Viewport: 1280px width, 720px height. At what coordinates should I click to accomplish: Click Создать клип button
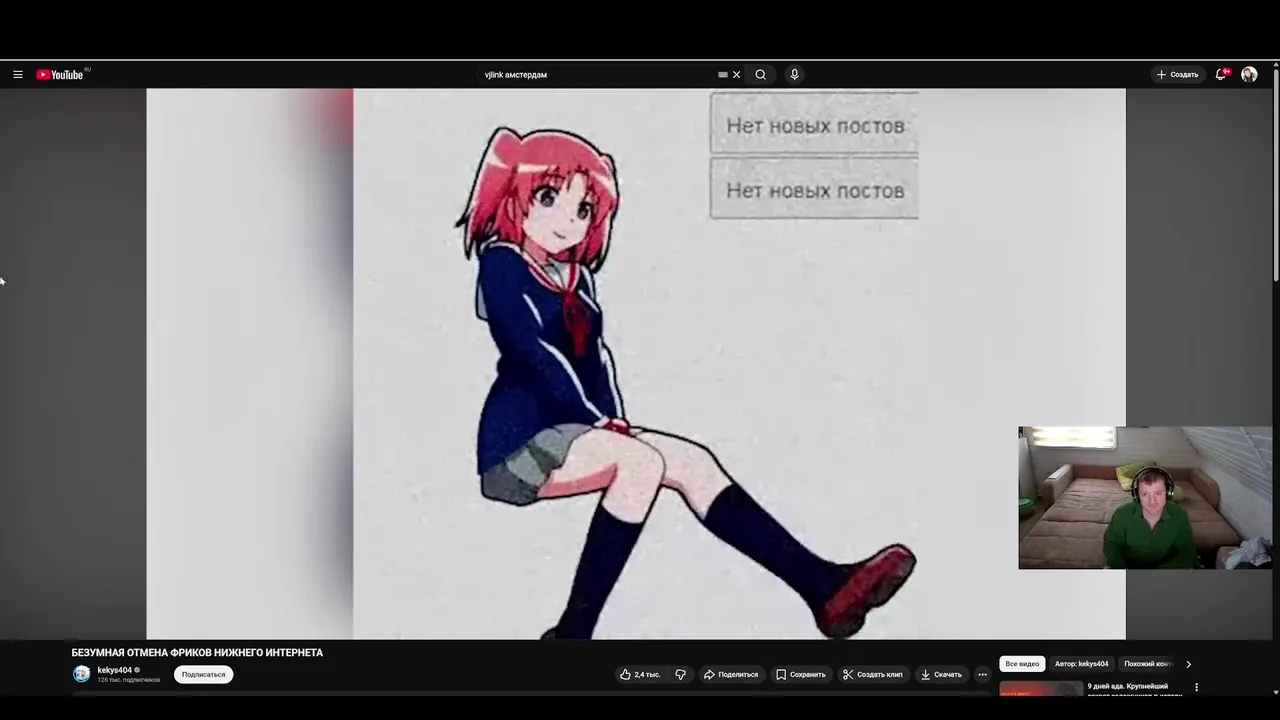(873, 675)
